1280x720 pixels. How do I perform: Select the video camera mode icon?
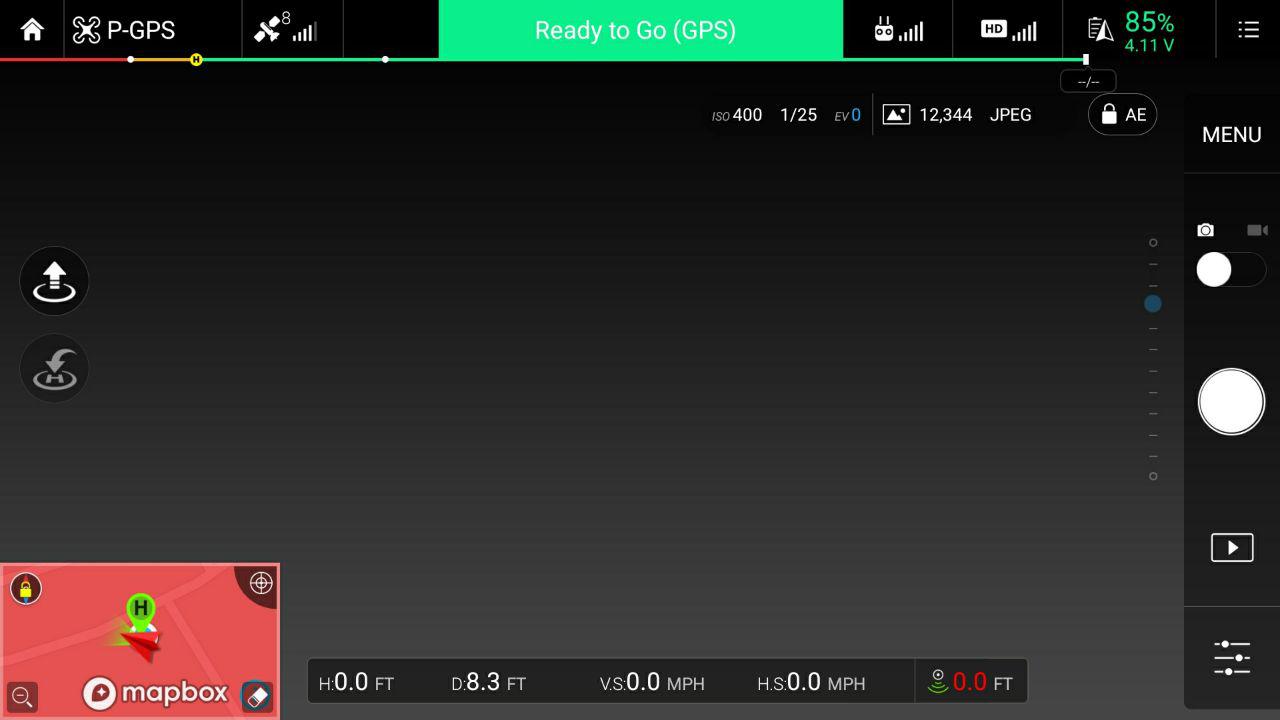[1257, 230]
